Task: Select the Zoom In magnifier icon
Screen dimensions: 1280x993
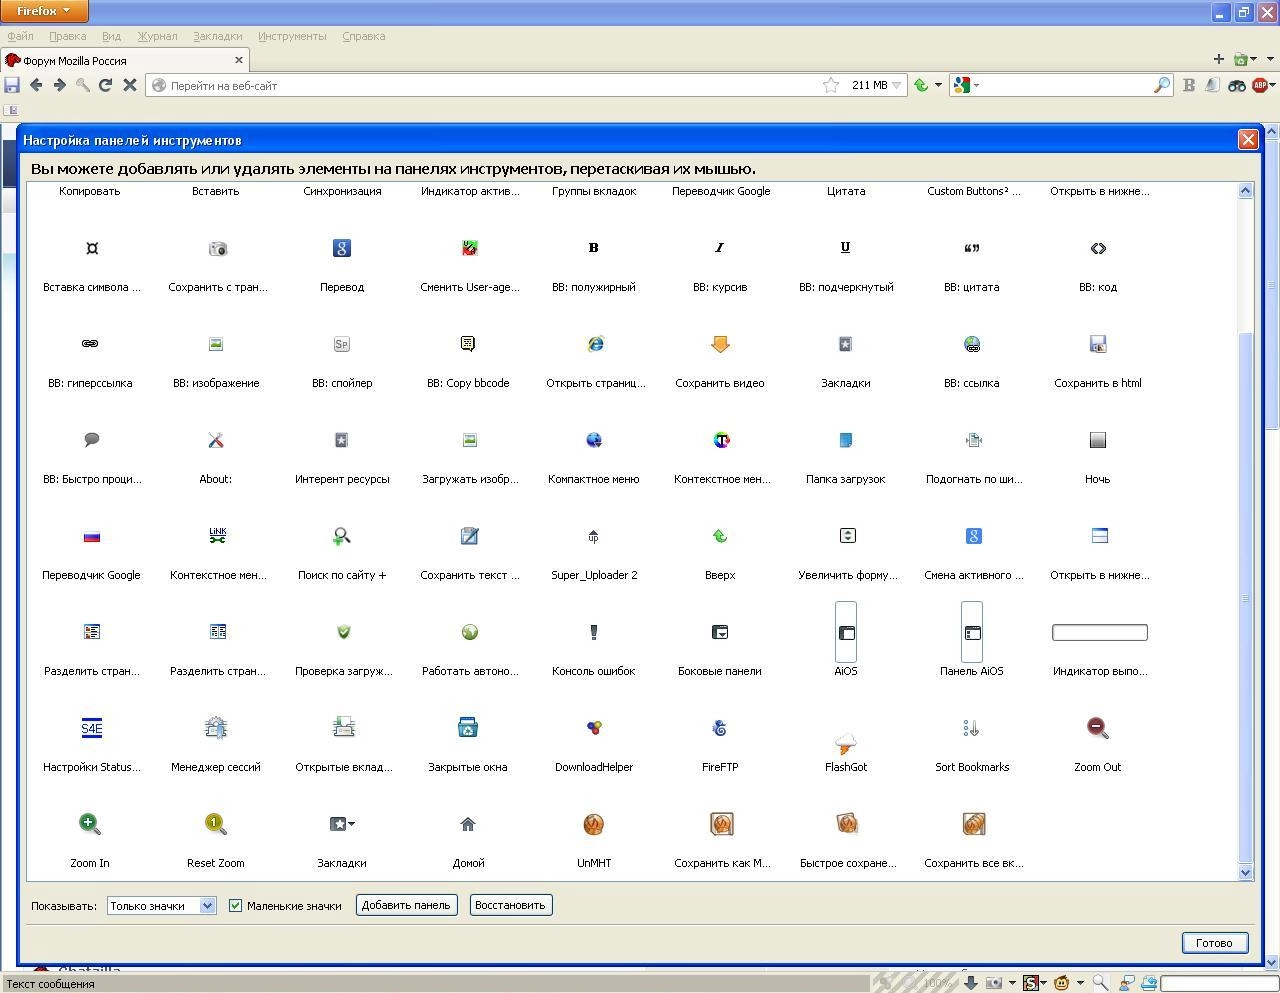Action: coord(90,824)
